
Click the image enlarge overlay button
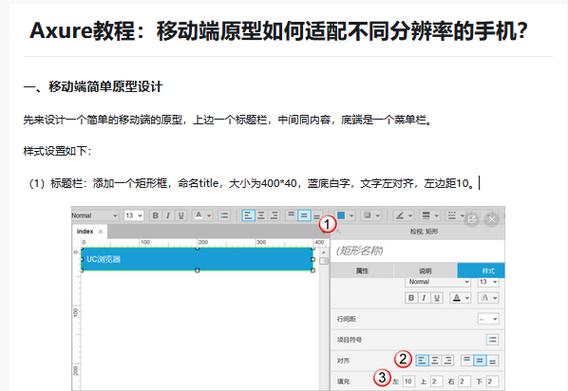[471, 219]
